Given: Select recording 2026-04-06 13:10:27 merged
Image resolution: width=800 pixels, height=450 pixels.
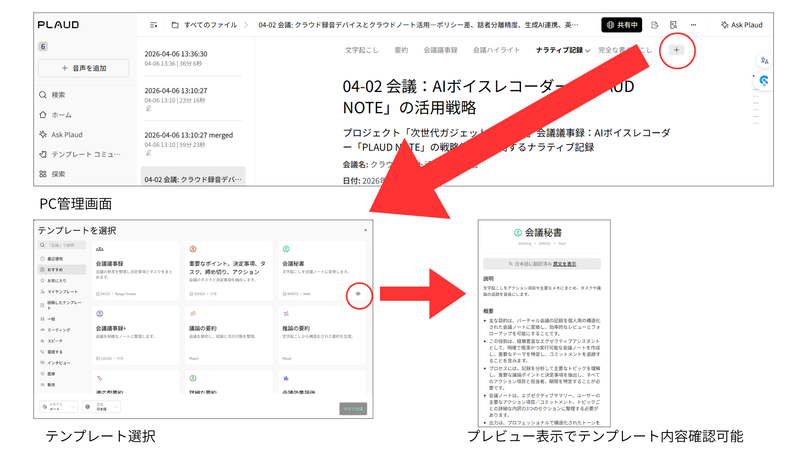Looking at the screenshot, I should (193, 143).
